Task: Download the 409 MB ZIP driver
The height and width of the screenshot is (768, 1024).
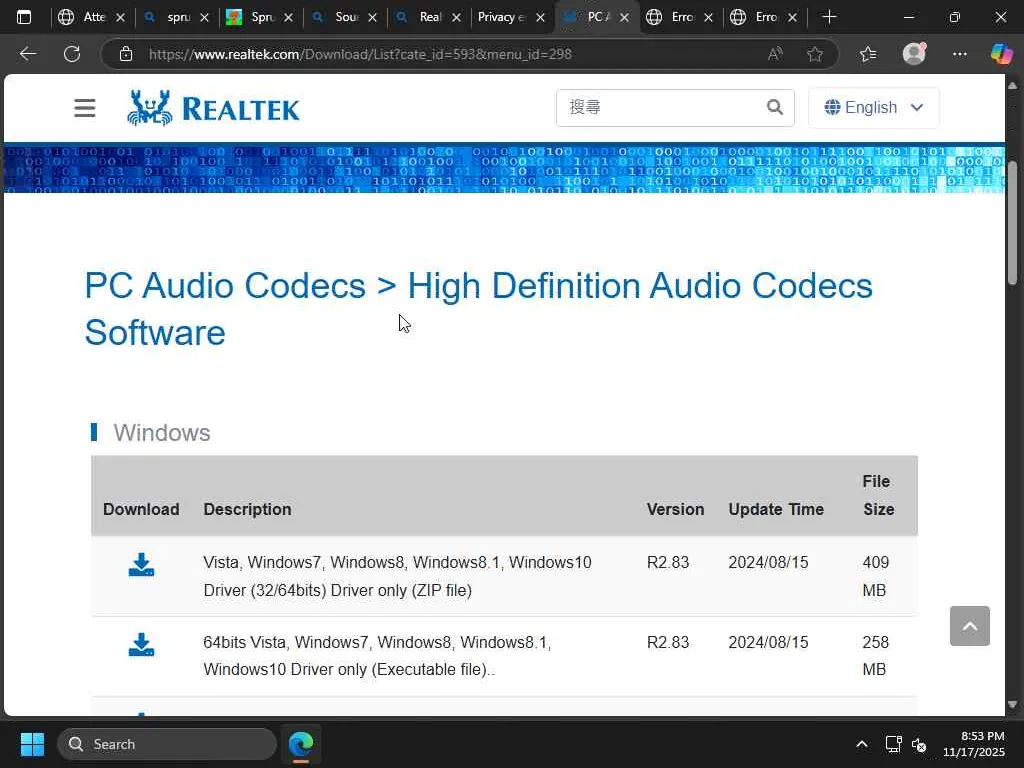Action: pos(141,565)
